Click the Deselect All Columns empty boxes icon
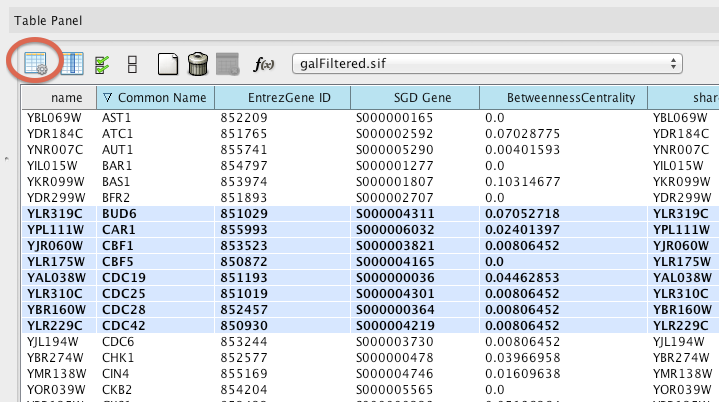 (132, 64)
